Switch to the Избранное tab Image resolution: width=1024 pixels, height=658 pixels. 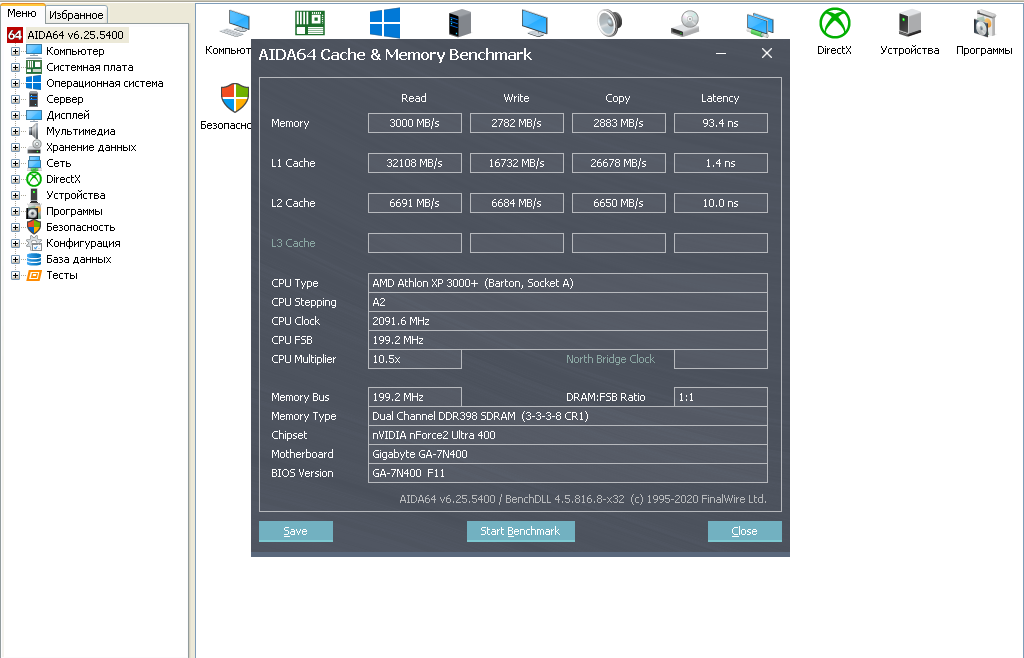76,15
